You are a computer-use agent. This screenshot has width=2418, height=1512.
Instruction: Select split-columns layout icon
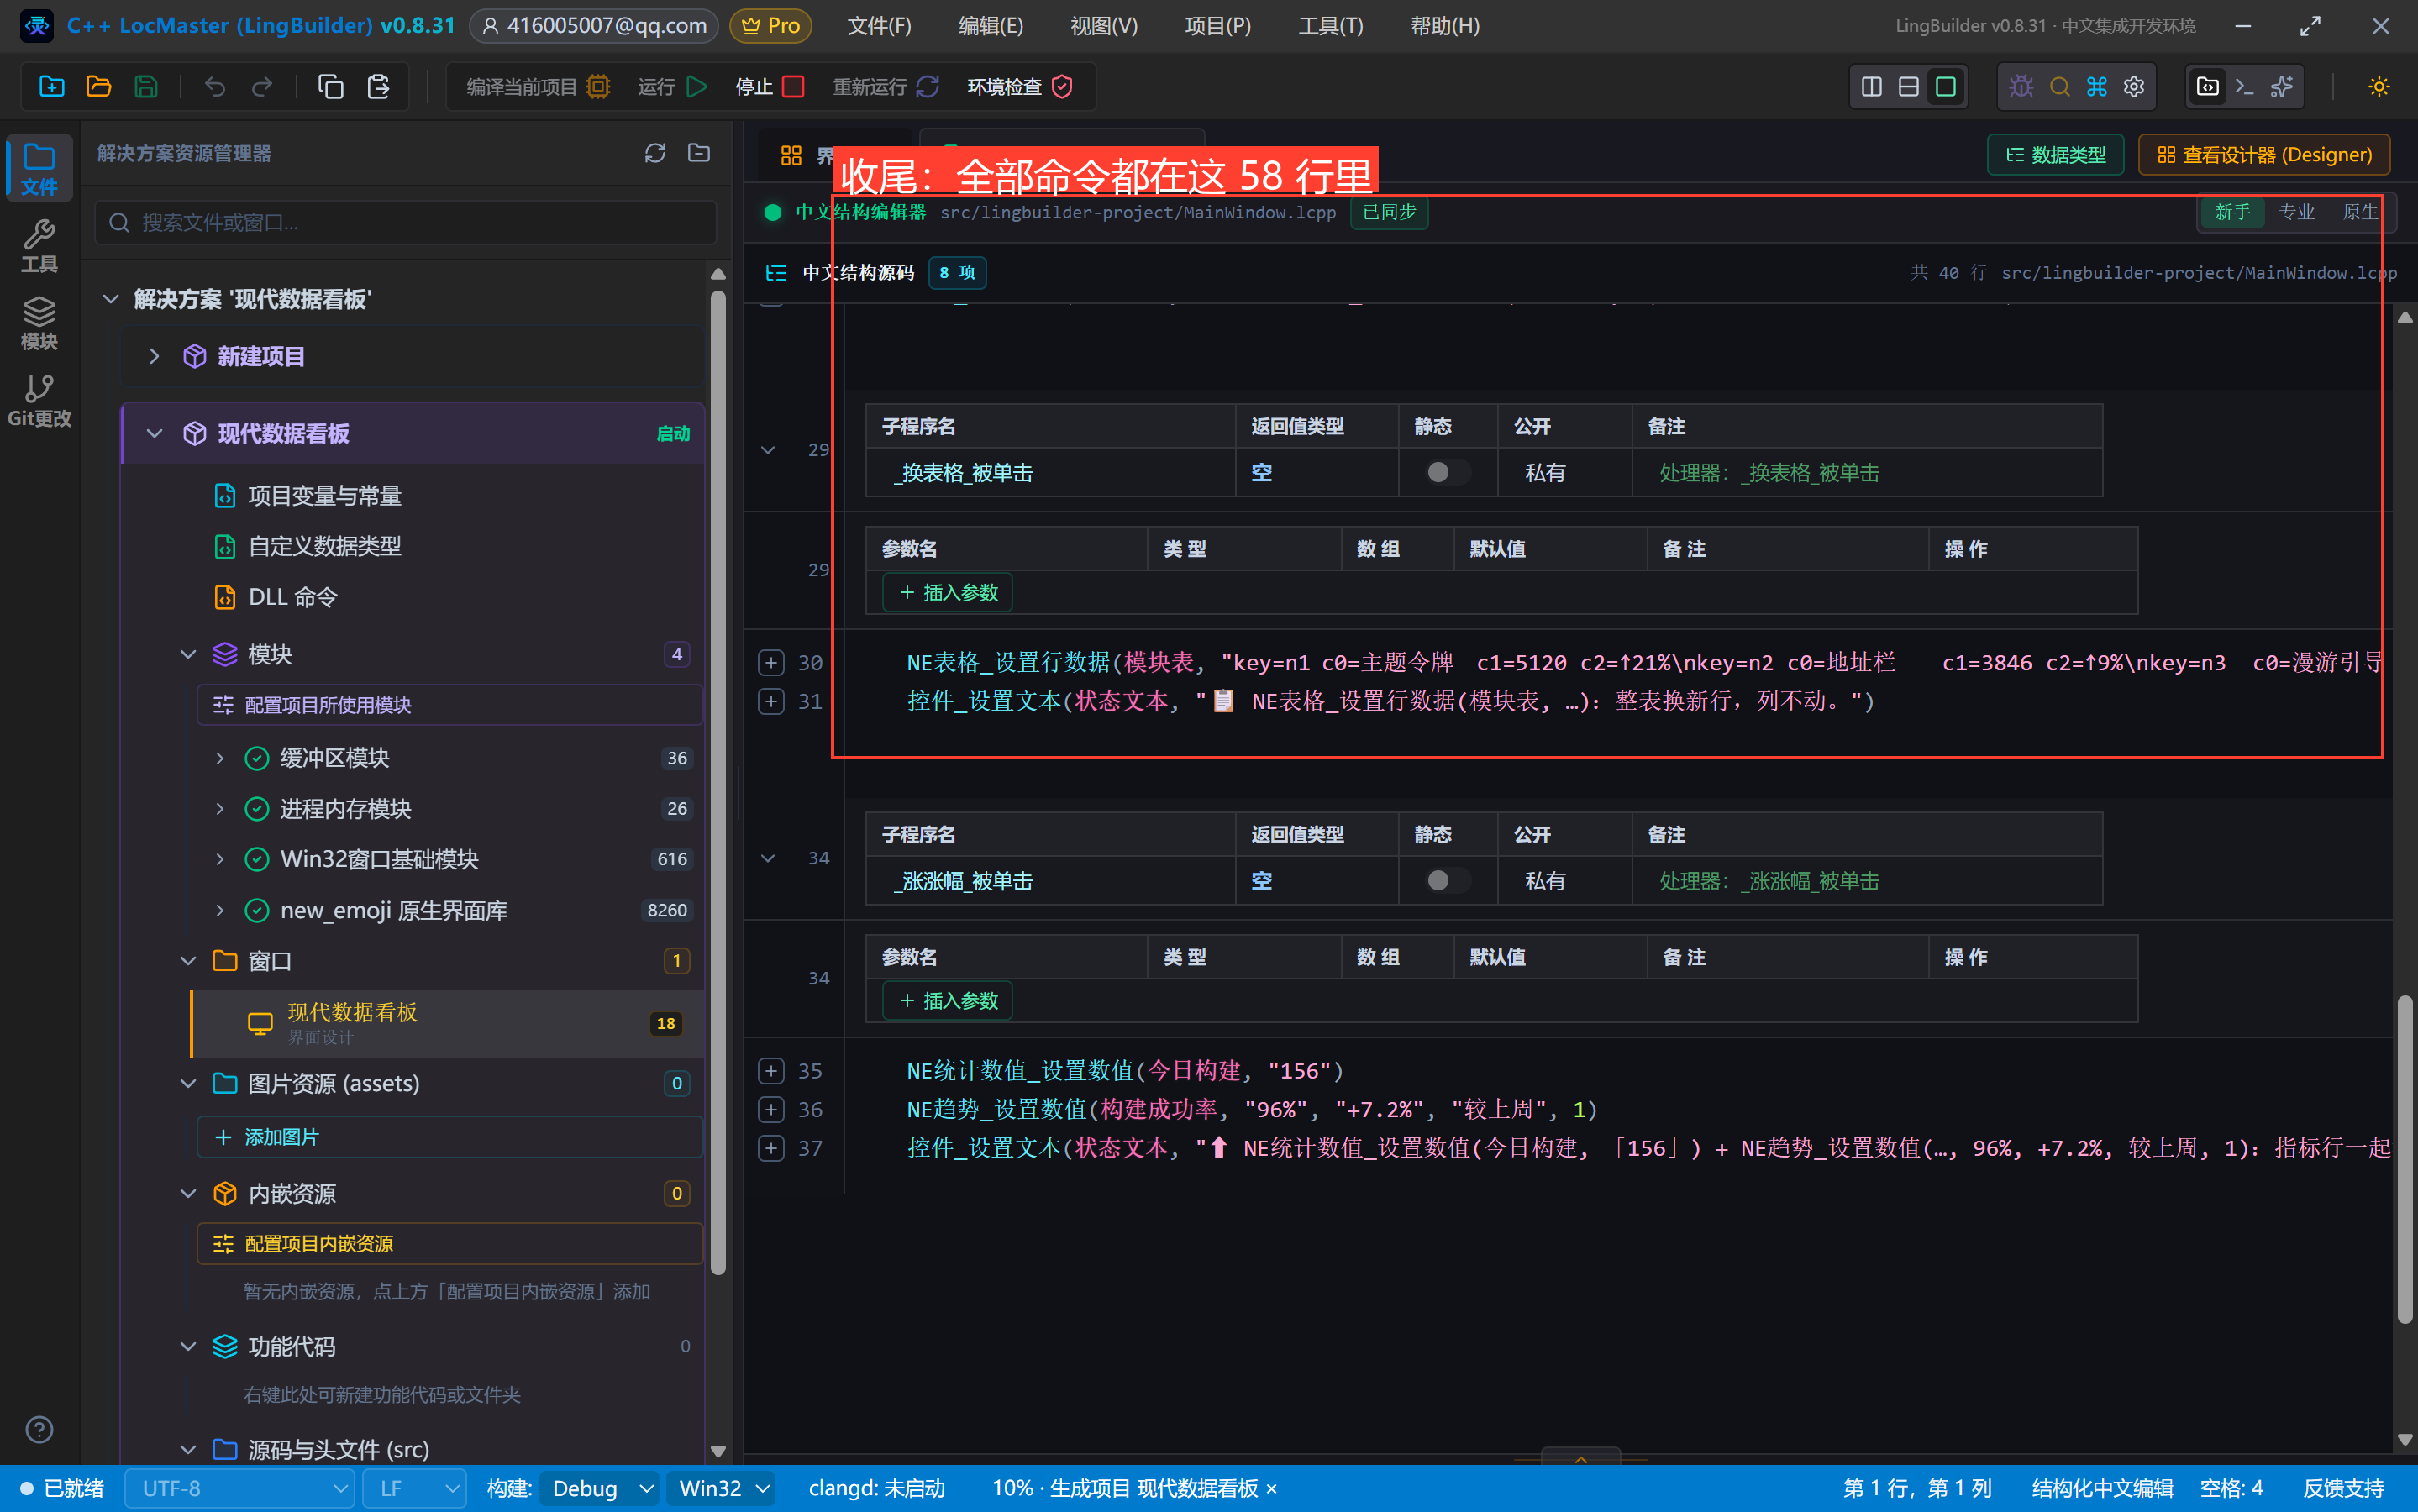point(1871,87)
